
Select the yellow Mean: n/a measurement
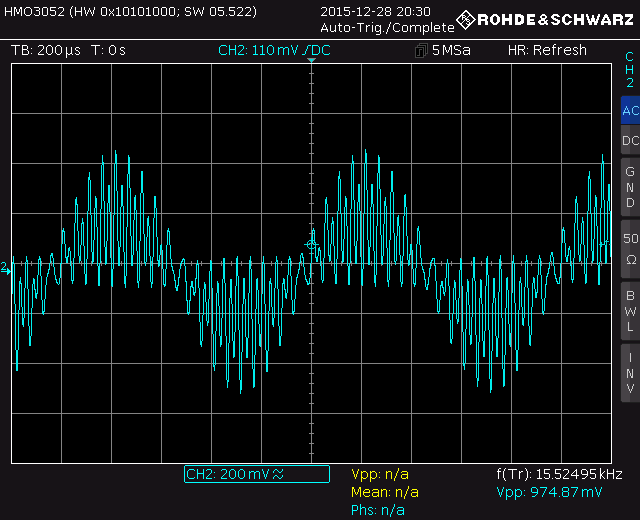384,492
